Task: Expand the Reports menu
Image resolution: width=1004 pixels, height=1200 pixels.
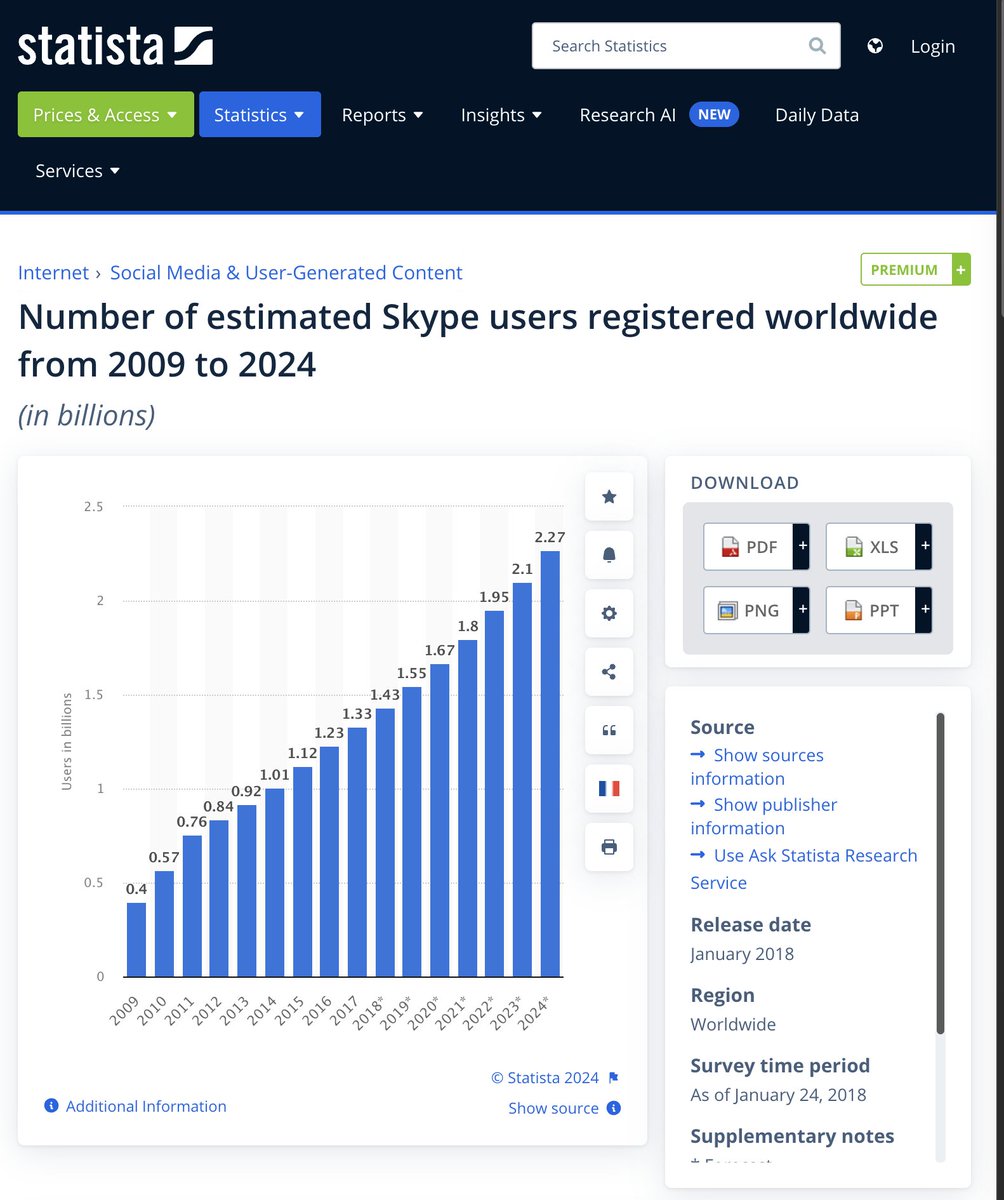Action: (383, 115)
